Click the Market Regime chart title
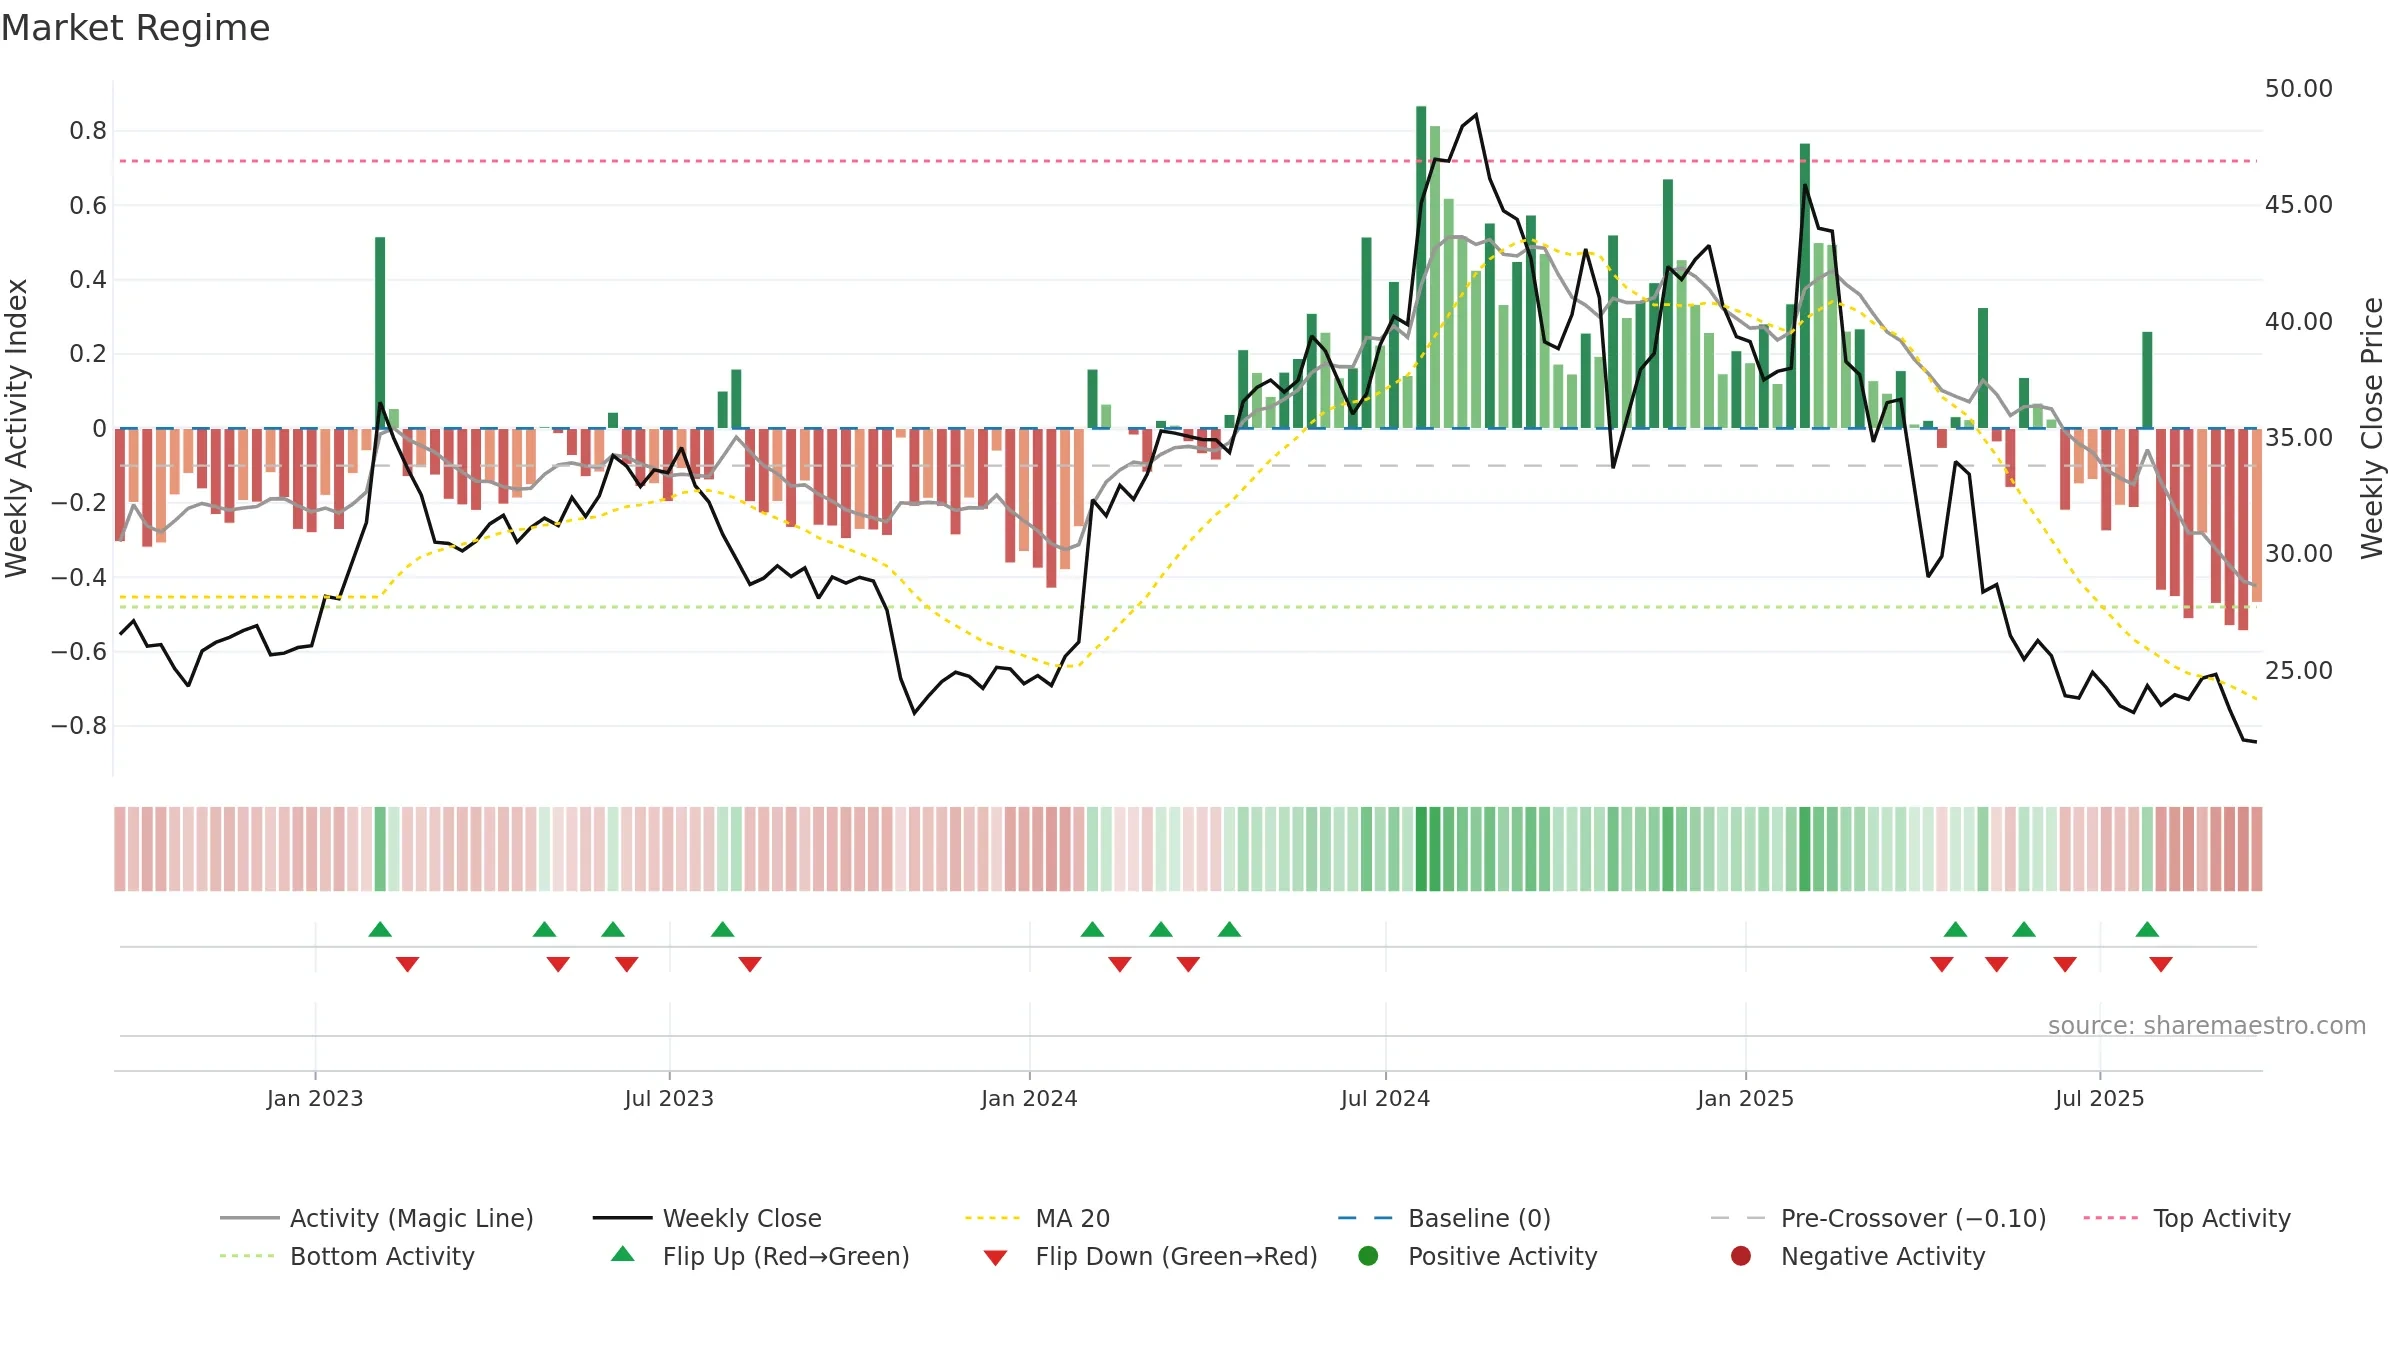Image resolution: width=2400 pixels, height=1350 pixels. [135, 28]
